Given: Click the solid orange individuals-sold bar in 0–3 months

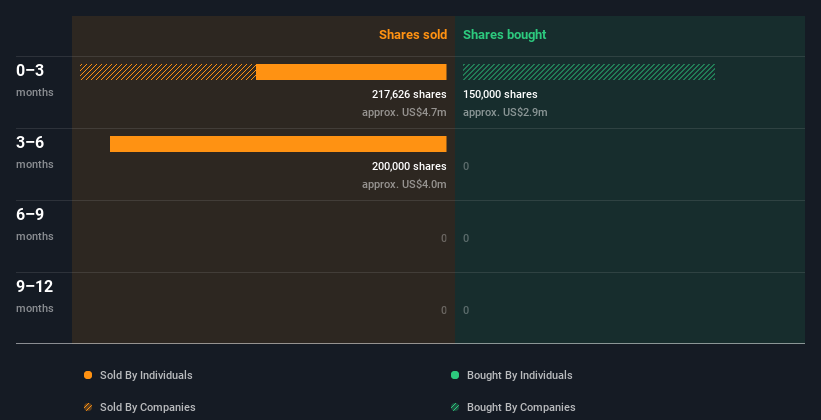Looking at the screenshot, I should click(351, 72).
